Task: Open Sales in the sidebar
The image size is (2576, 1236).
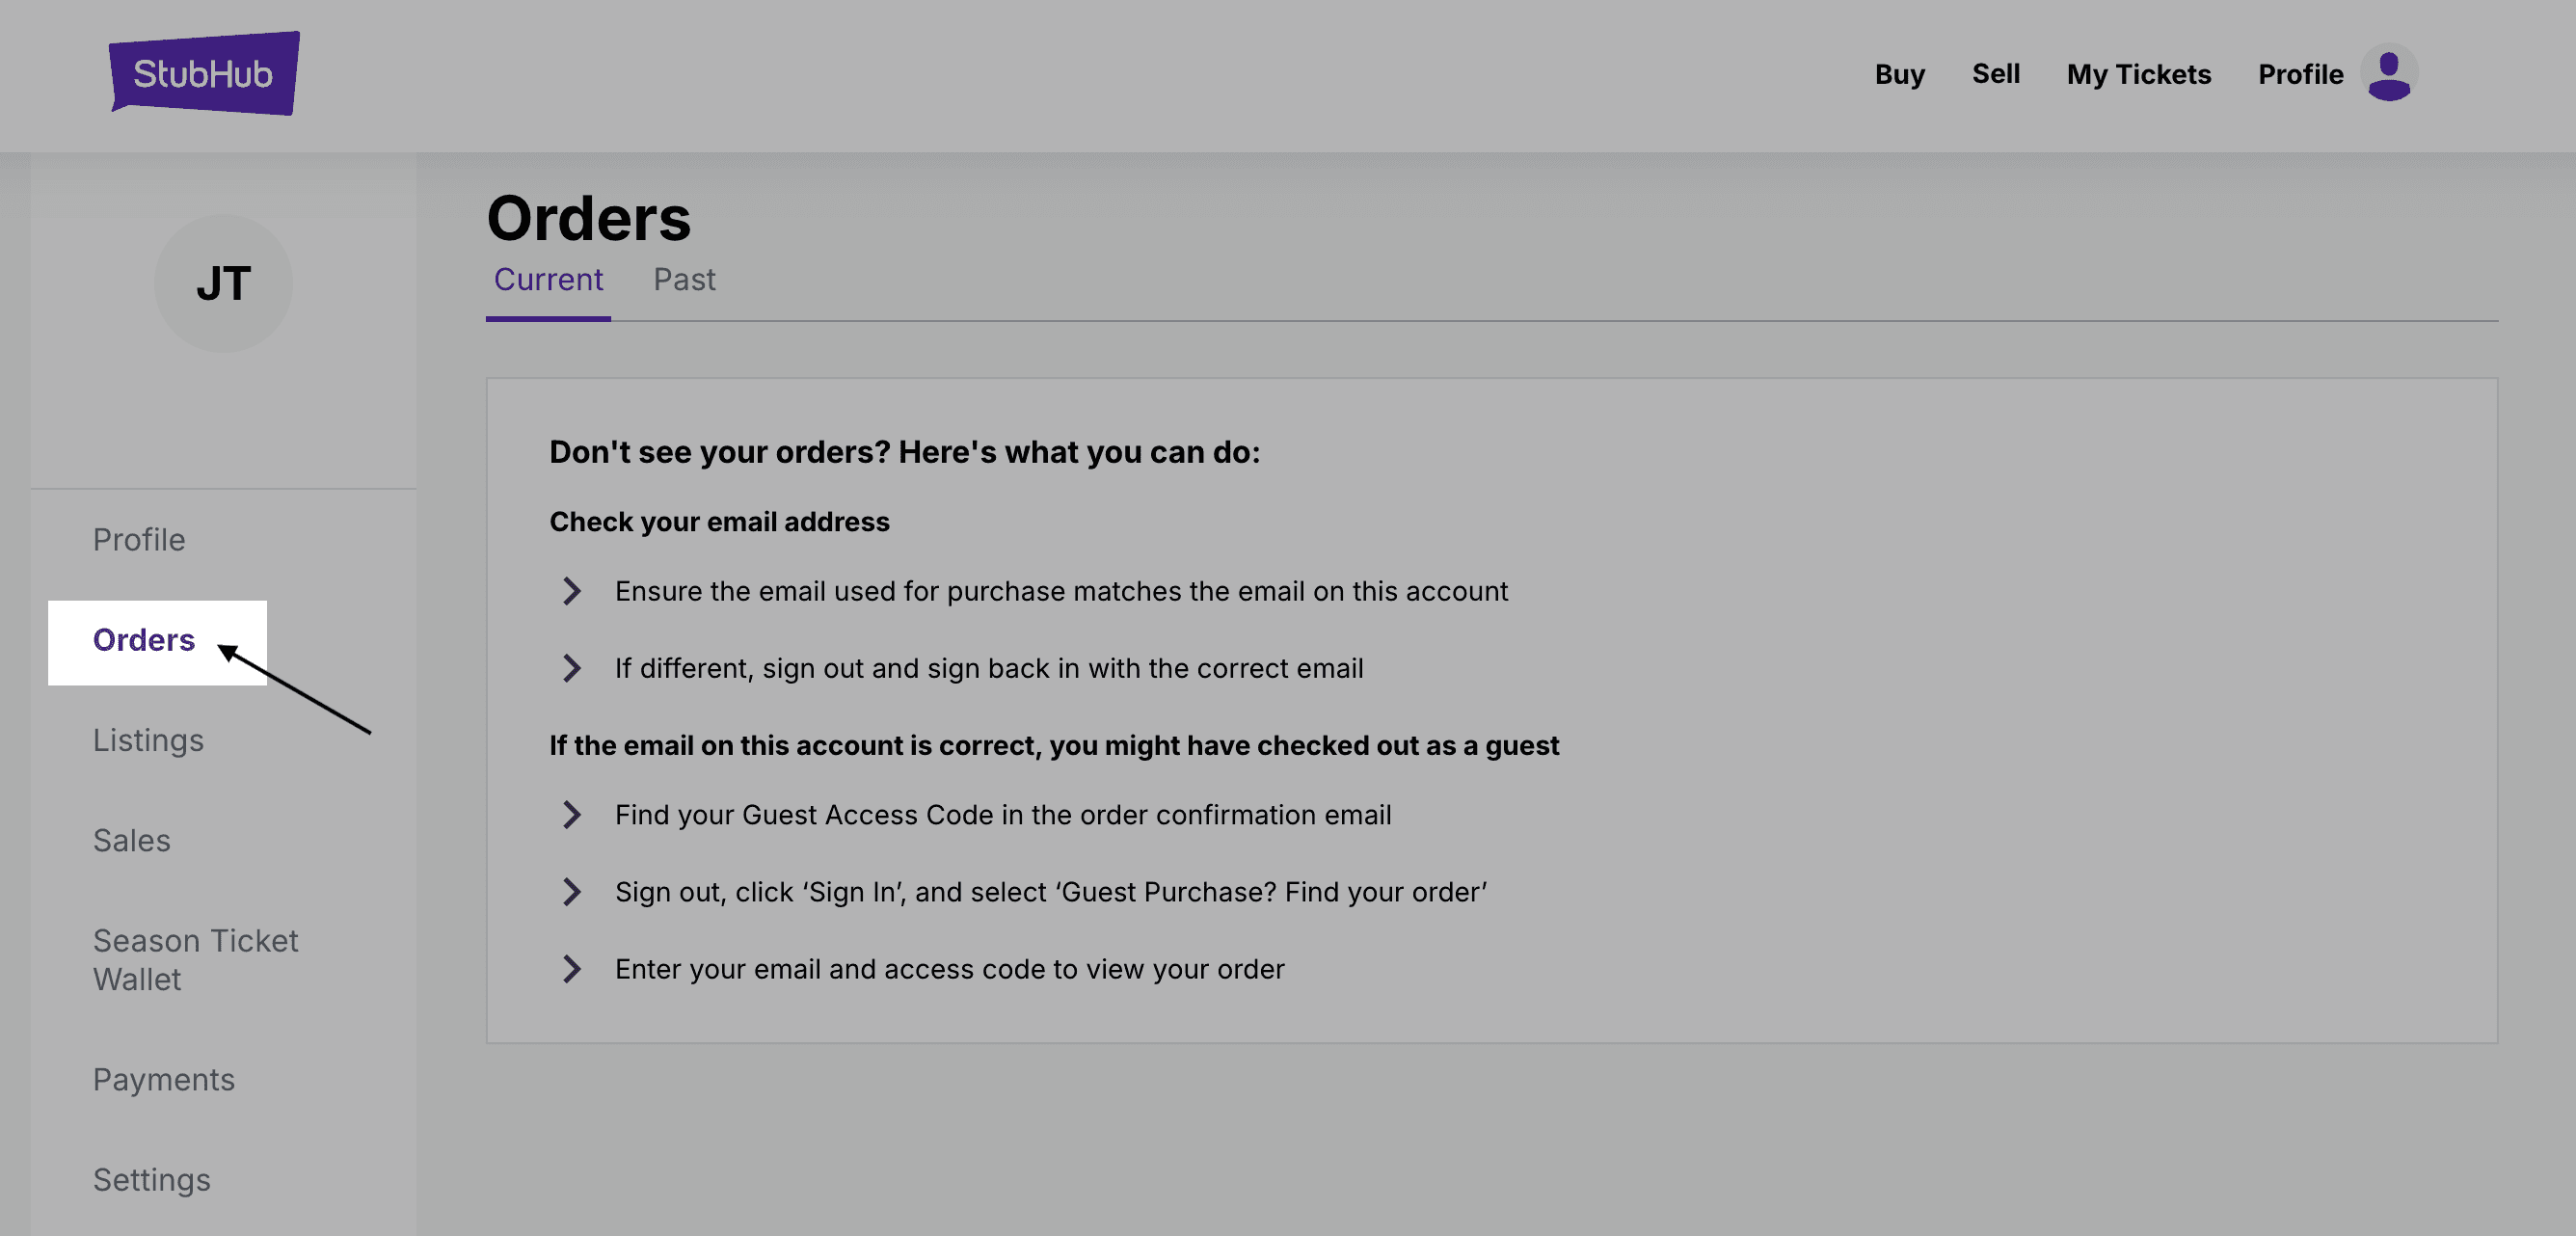Action: tap(131, 841)
